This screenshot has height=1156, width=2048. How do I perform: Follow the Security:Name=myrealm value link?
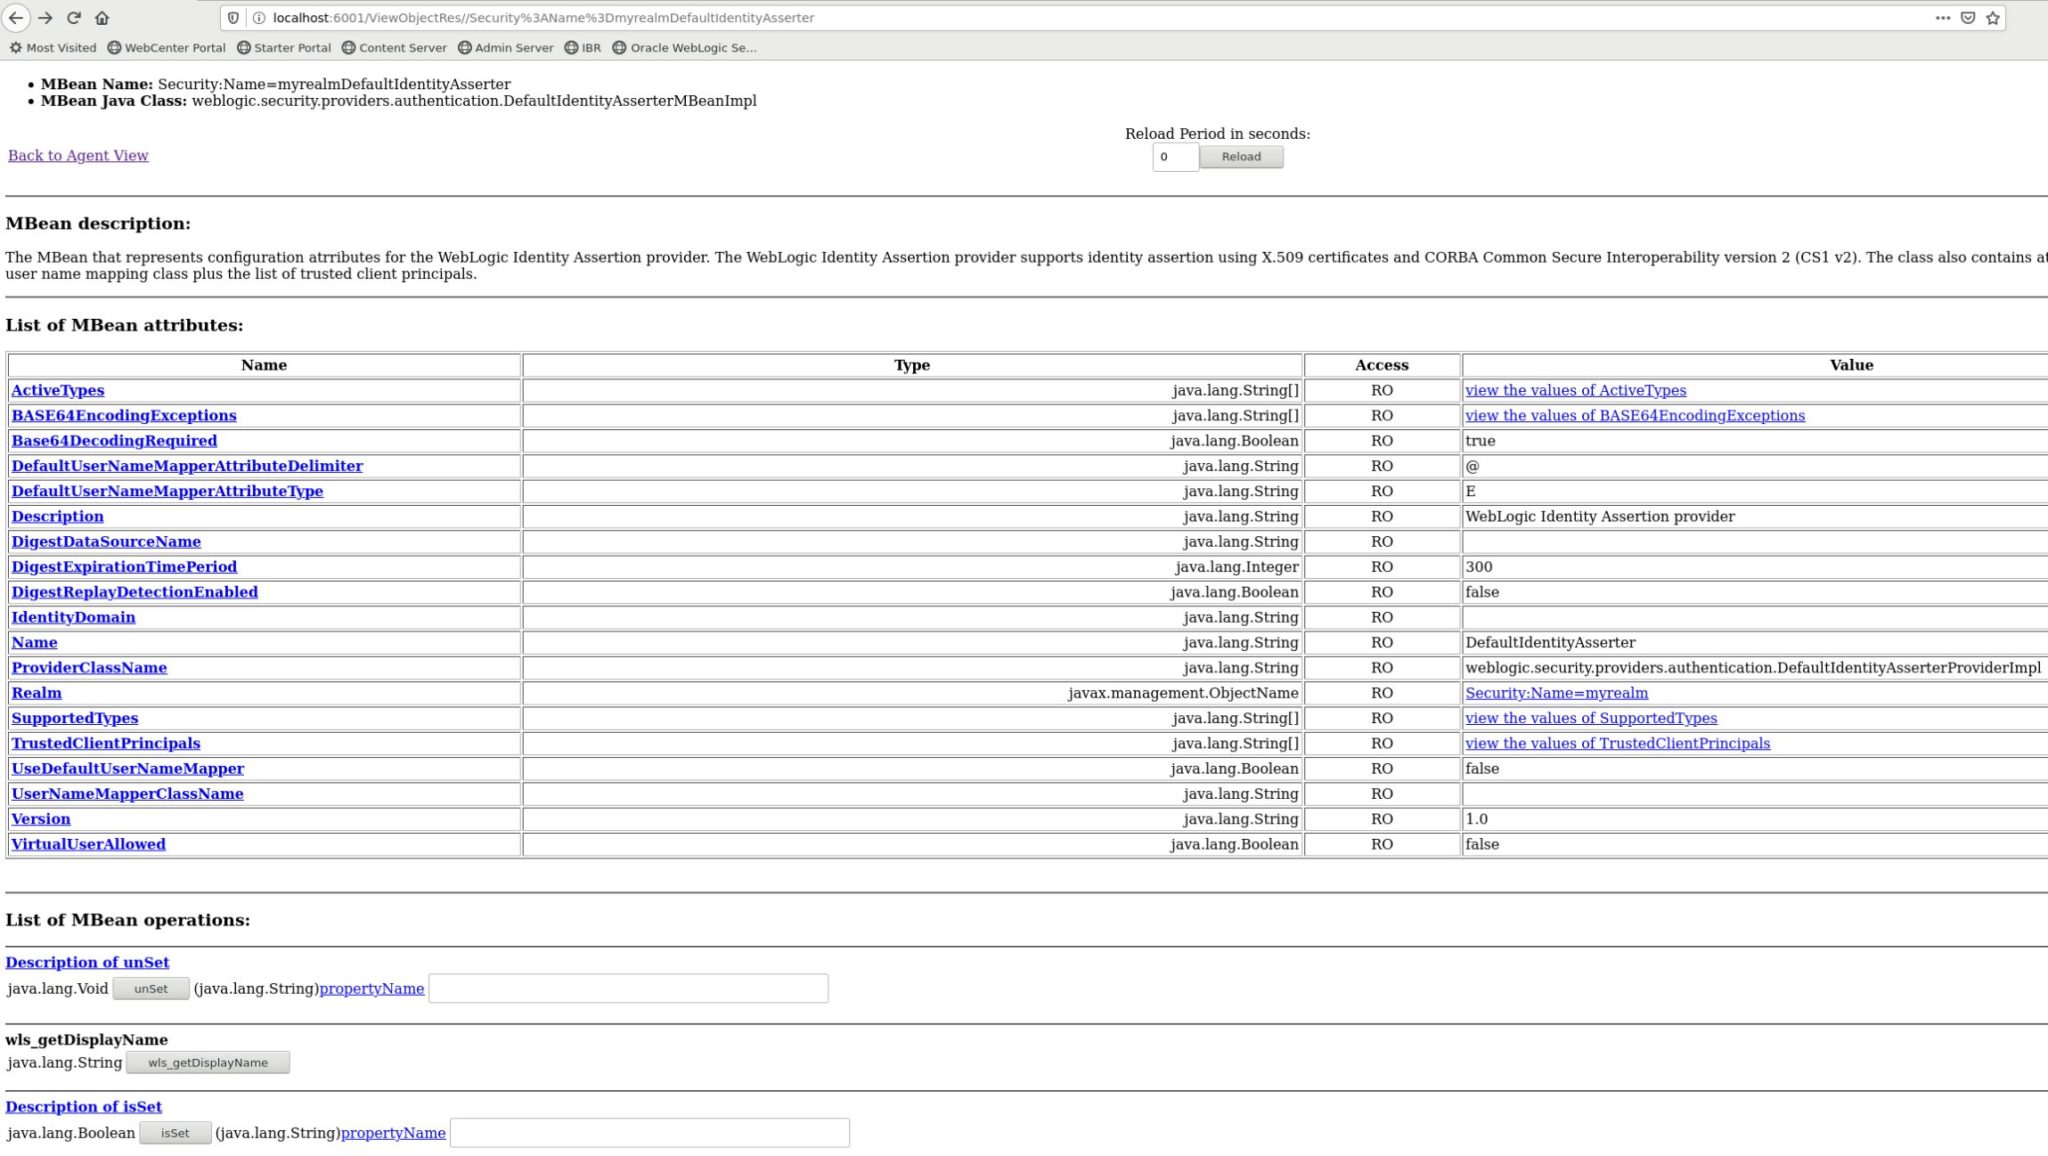pyautogui.click(x=1556, y=693)
